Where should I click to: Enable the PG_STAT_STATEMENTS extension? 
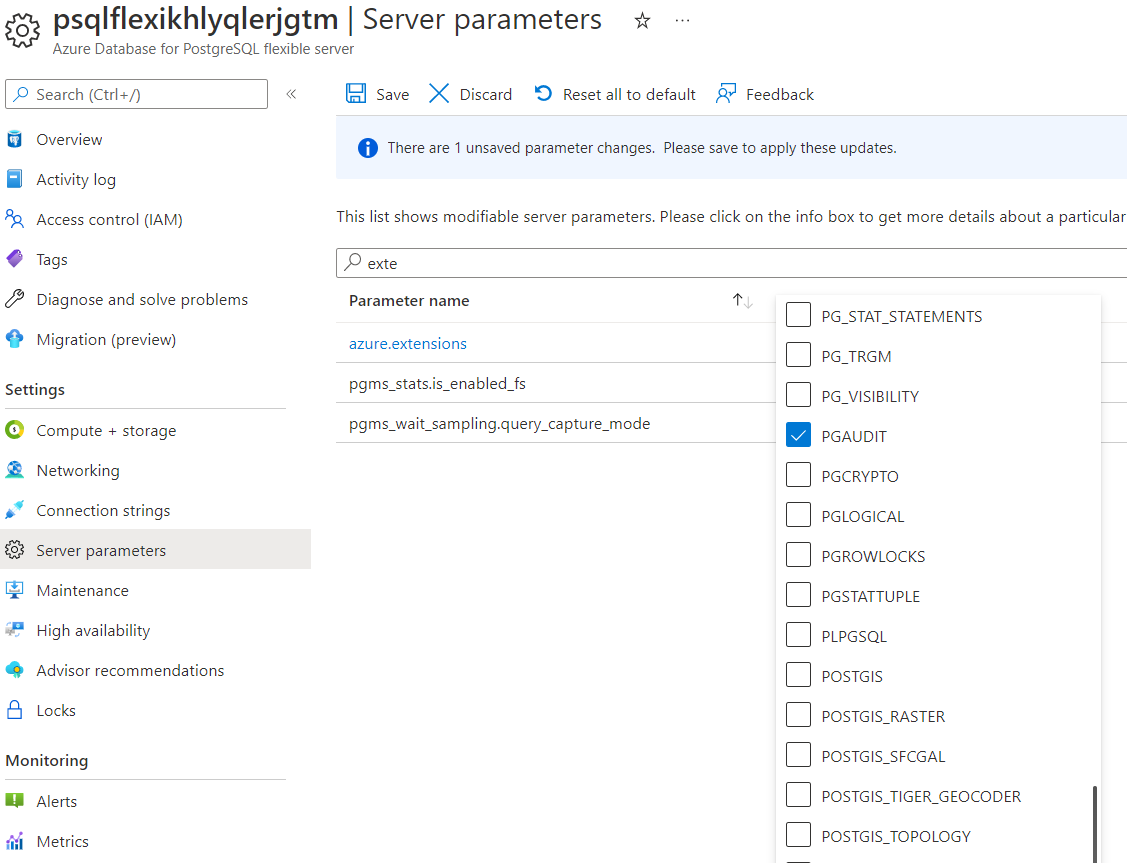[x=798, y=315]
